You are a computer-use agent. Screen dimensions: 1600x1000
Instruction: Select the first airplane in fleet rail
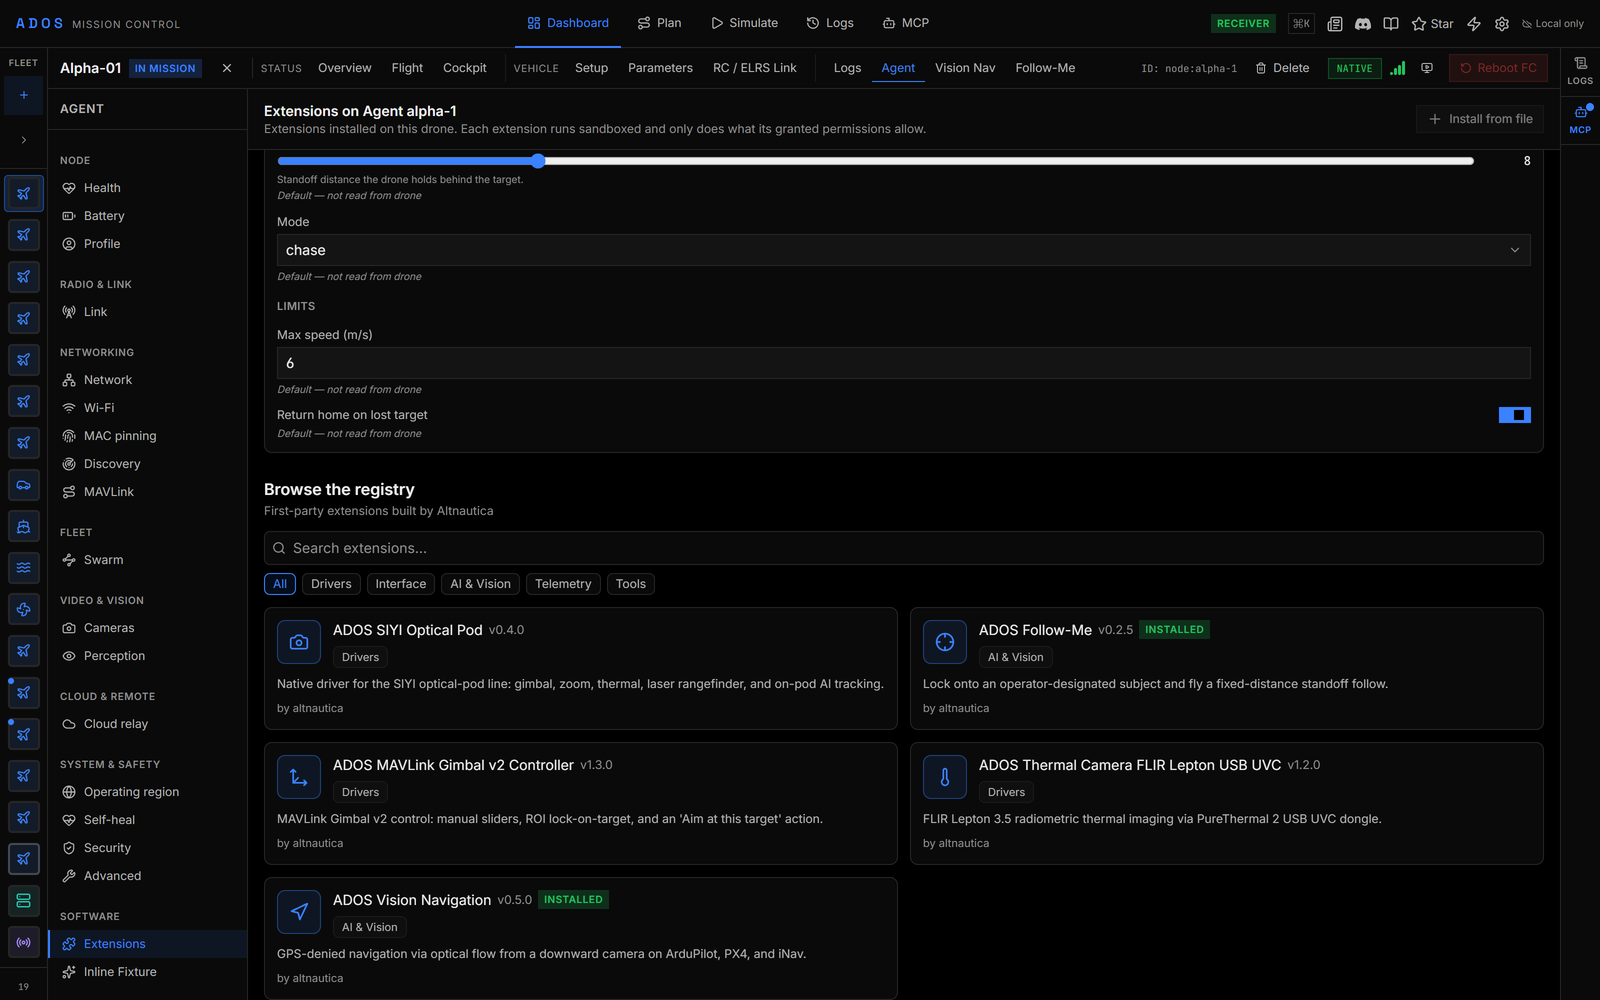coord(24,193)
